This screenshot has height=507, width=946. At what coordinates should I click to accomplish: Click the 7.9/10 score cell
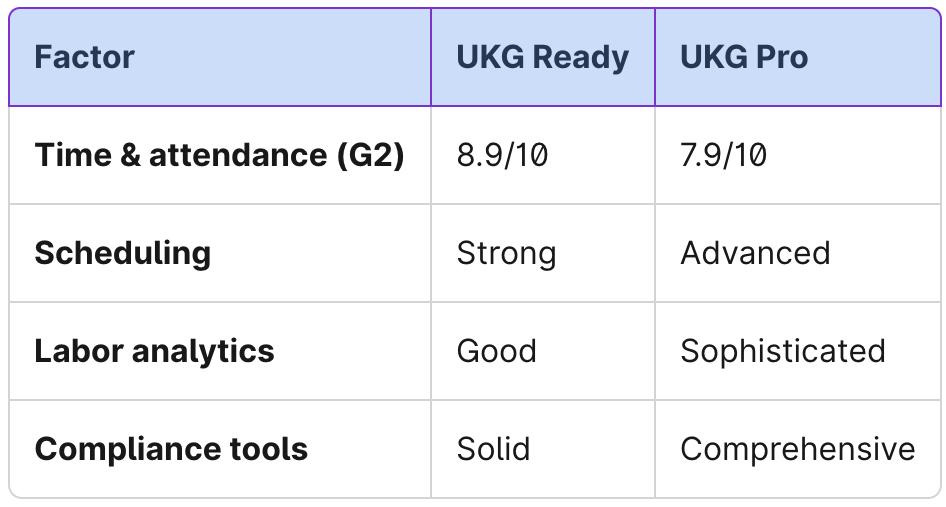[724, 155]
